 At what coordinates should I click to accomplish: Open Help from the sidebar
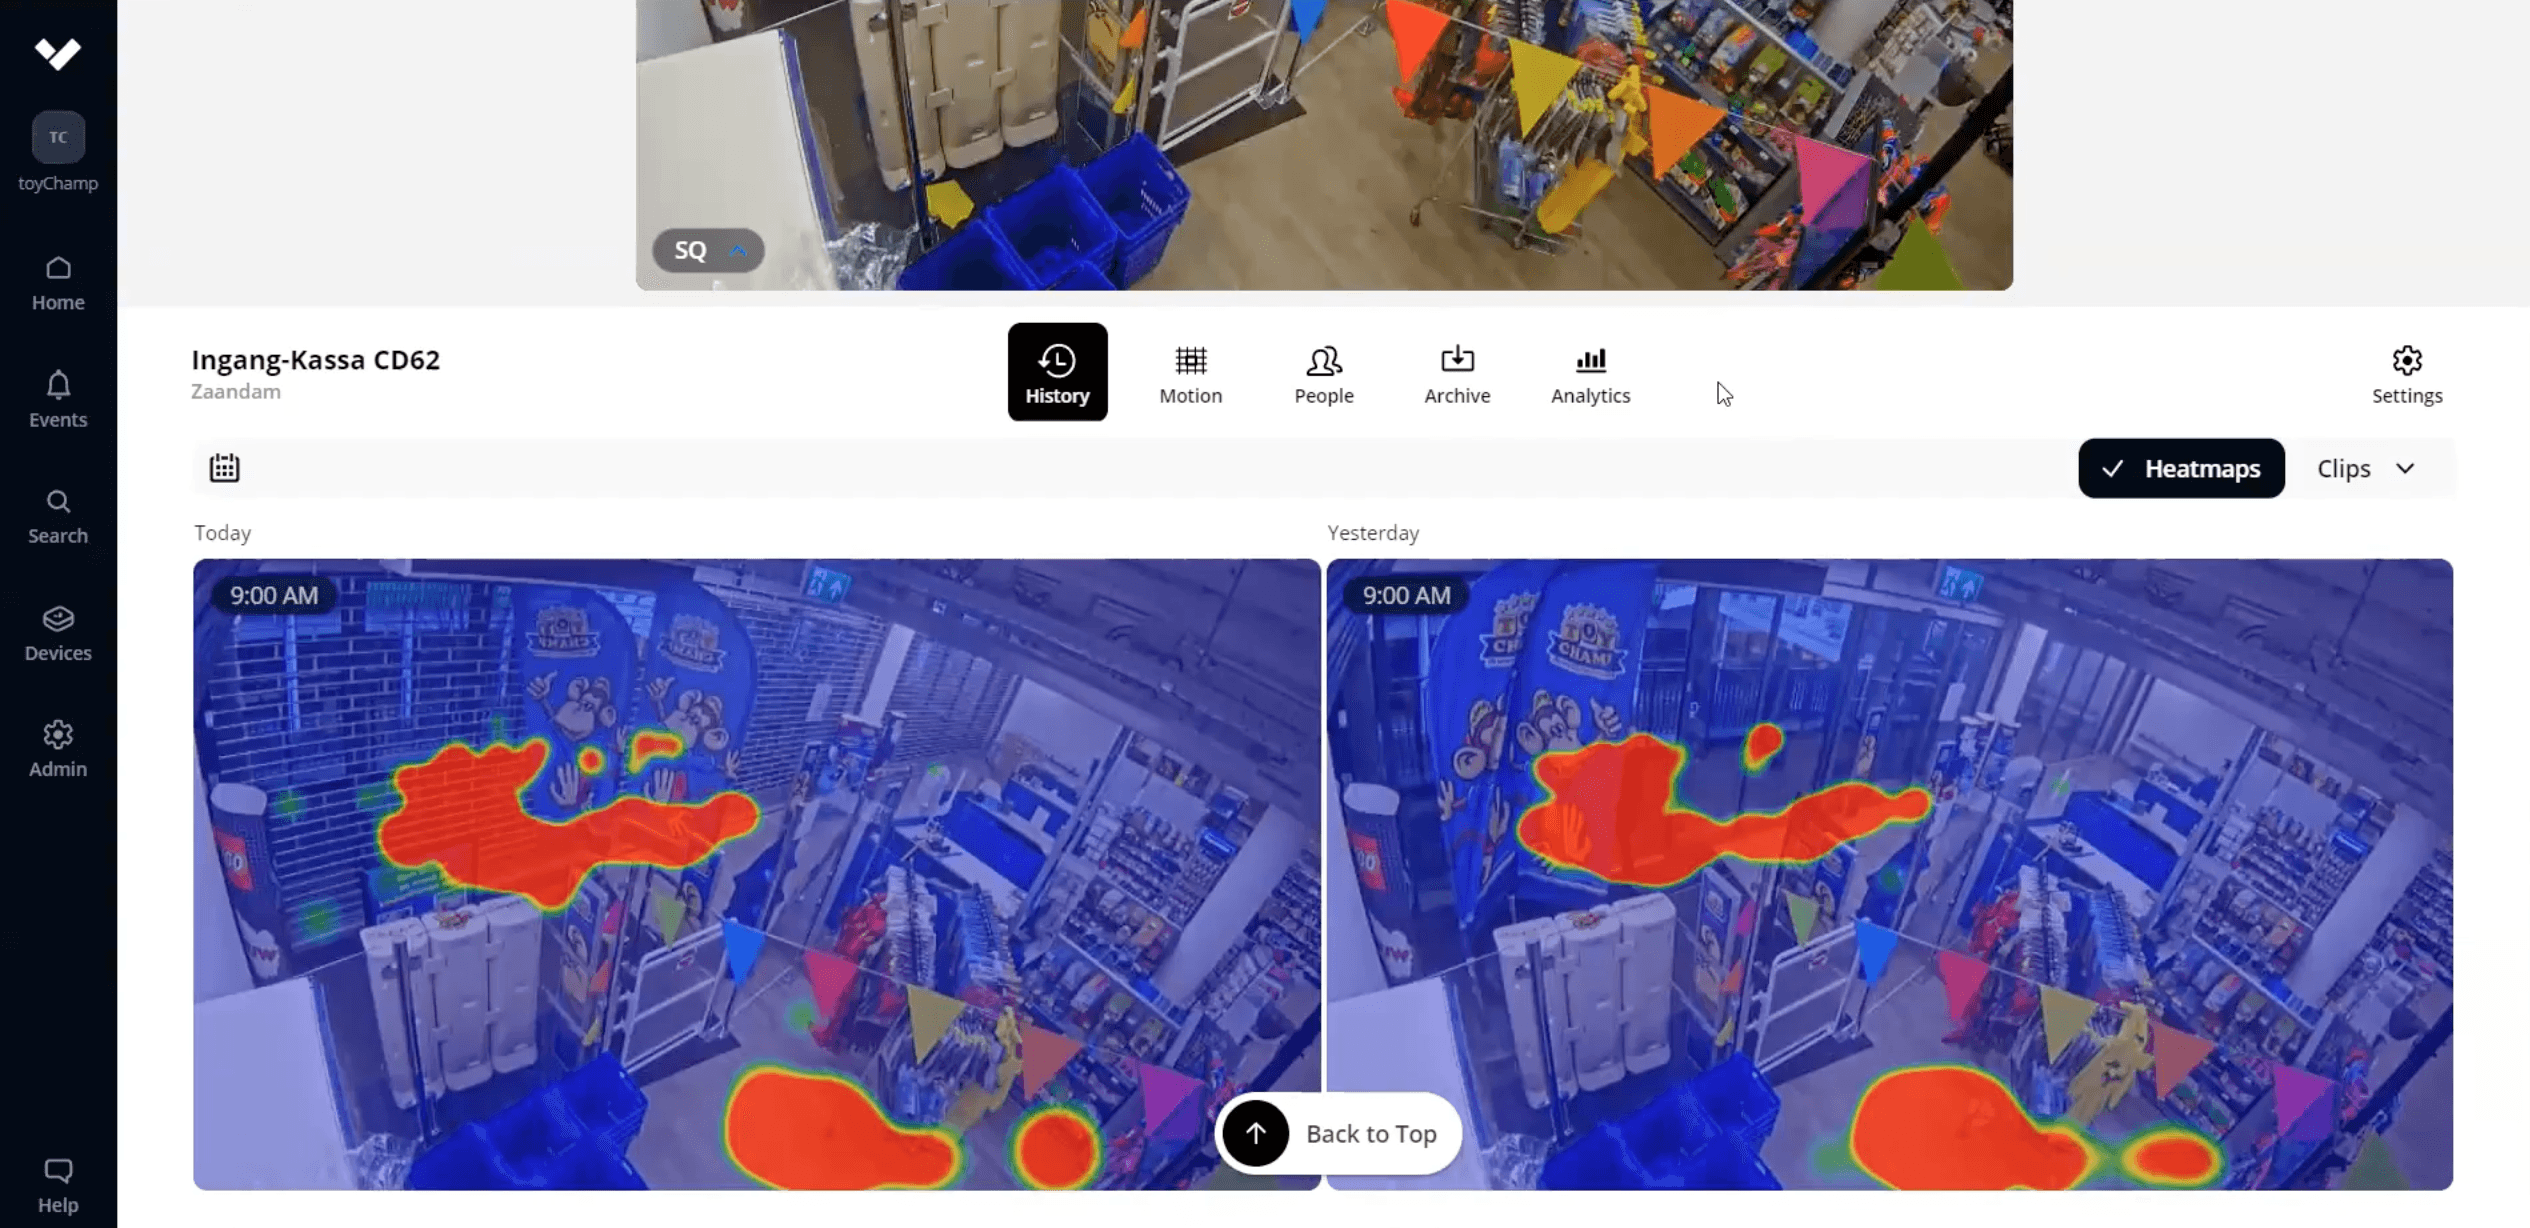click(57, 1183)
